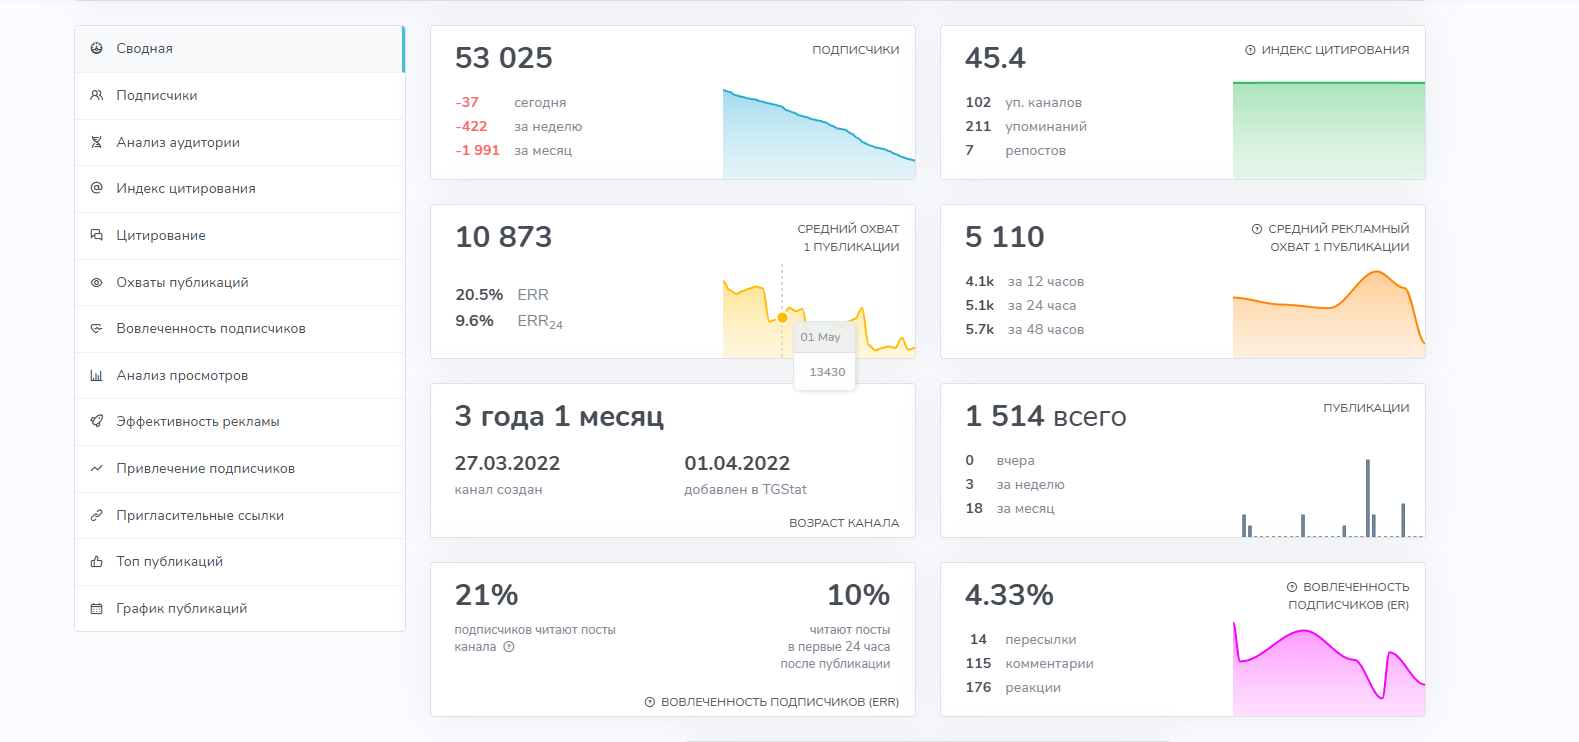Click the rocket icon for Эффективность рекламы
The image size is (1579, 742).
(97, 421)
